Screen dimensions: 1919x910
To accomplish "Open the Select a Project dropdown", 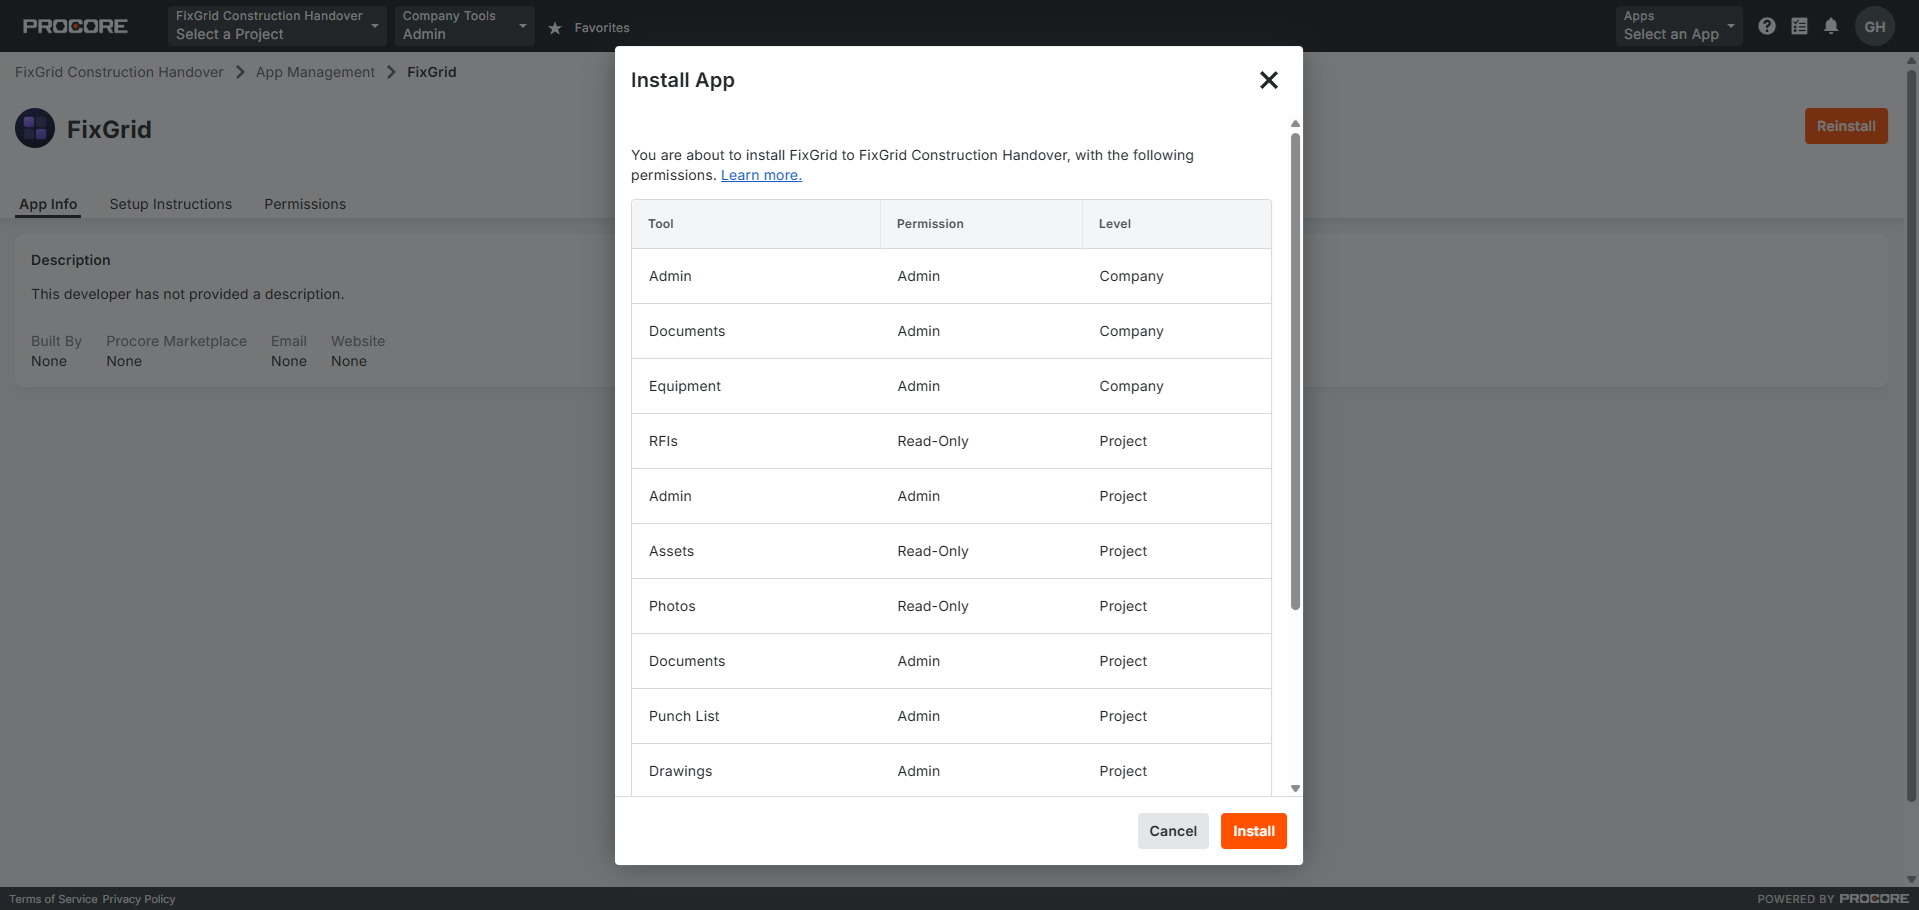I will click(277, 26).
